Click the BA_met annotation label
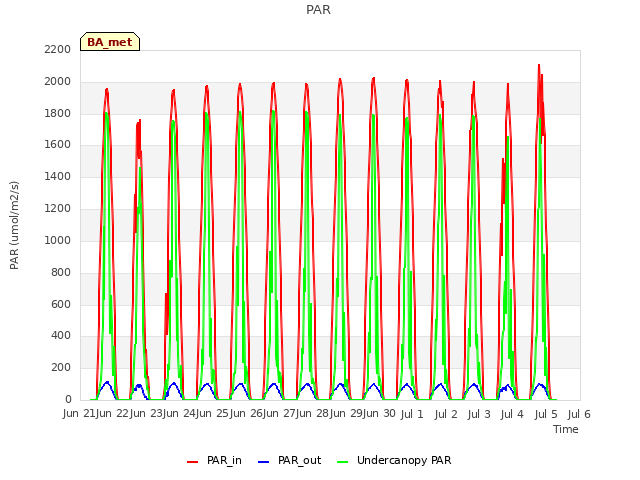The height and width of the screenshot is (480, 640). (x=110, y=42)
